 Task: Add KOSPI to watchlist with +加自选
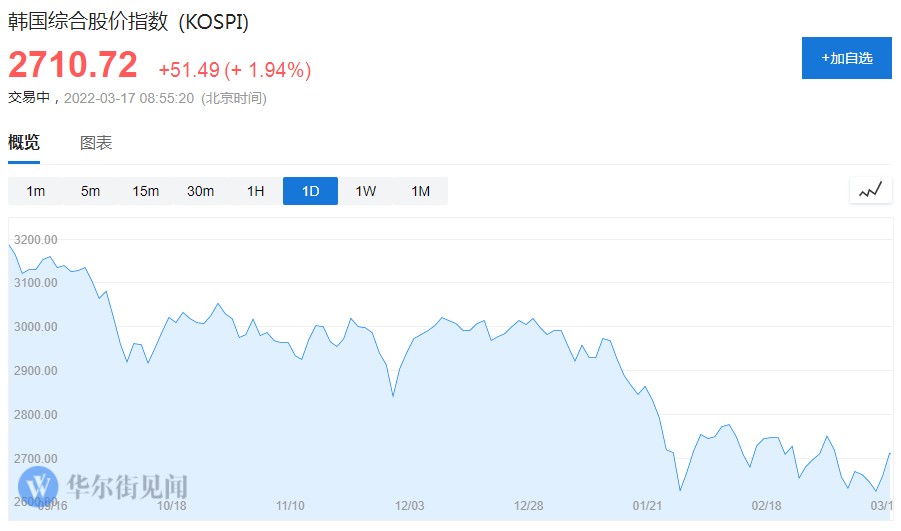coord(847,58)
